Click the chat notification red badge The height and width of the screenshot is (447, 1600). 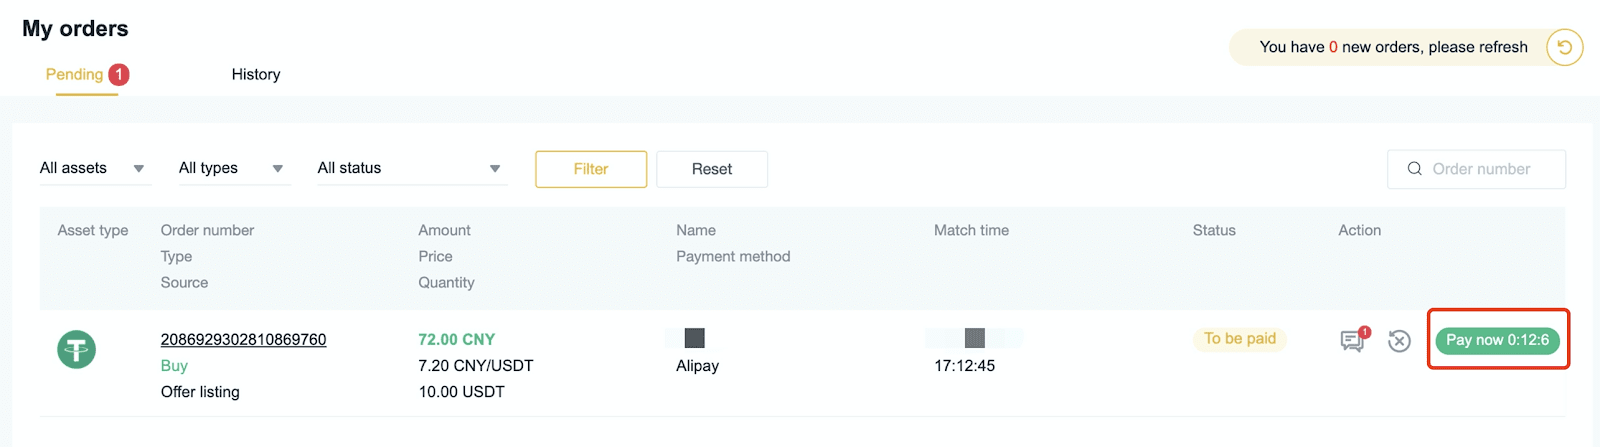pyautogui.click(x=1364, y=332)
